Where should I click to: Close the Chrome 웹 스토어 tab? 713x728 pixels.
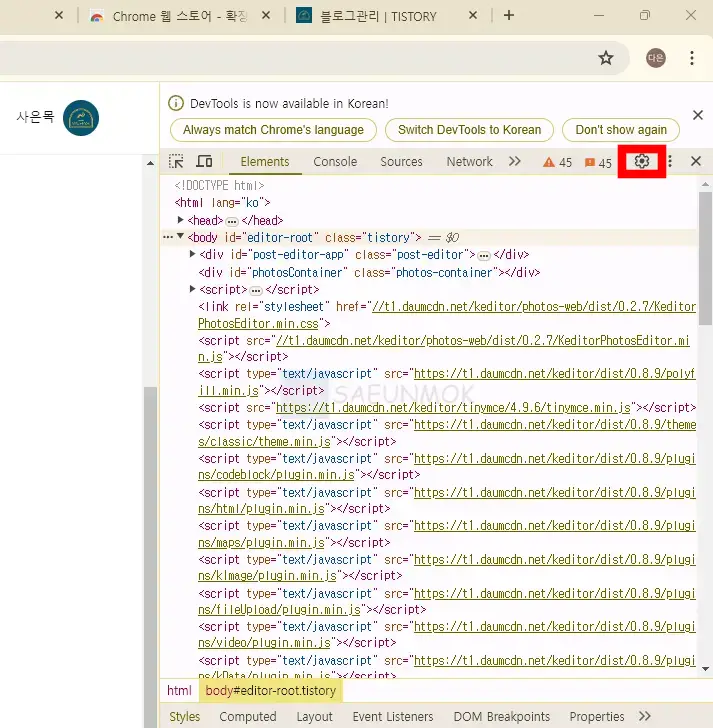point(266,15)
